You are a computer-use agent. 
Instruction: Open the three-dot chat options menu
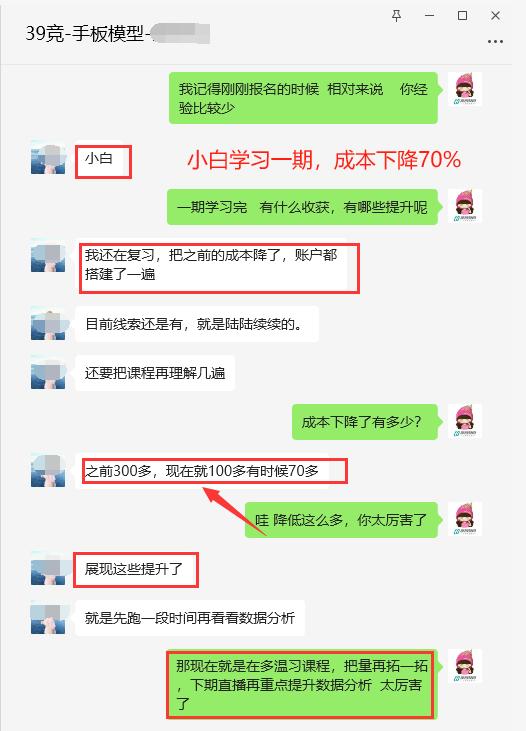coord(495,41)
